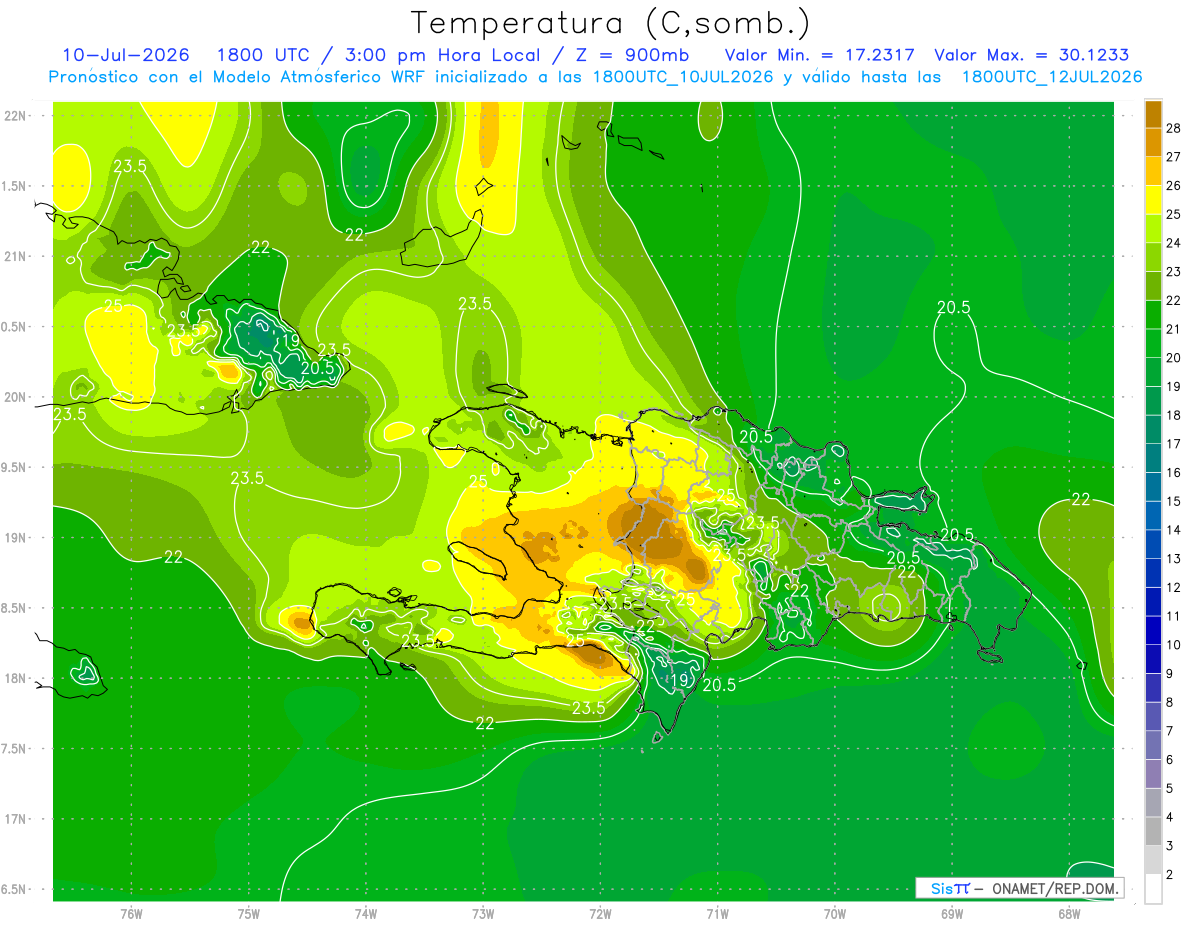
Task: Click longitude axis label "76W"
Action: click(x=131, y=914)
